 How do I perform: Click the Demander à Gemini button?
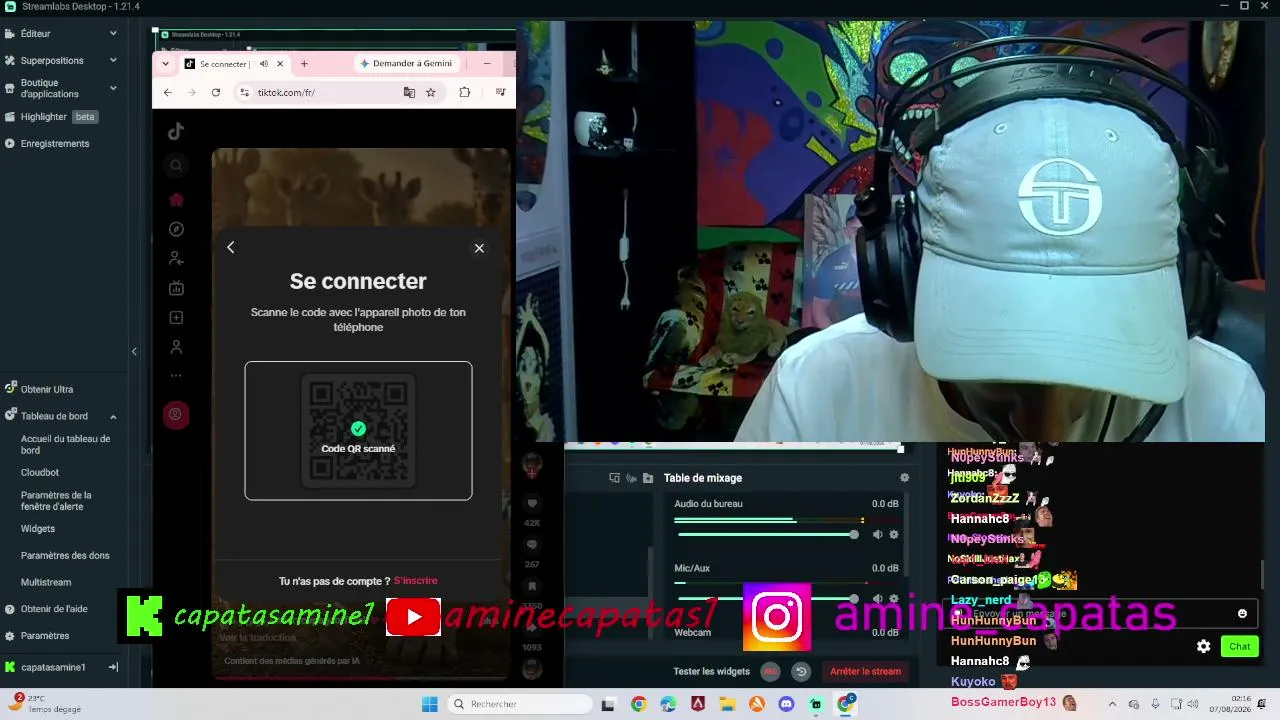coord(406,63)
